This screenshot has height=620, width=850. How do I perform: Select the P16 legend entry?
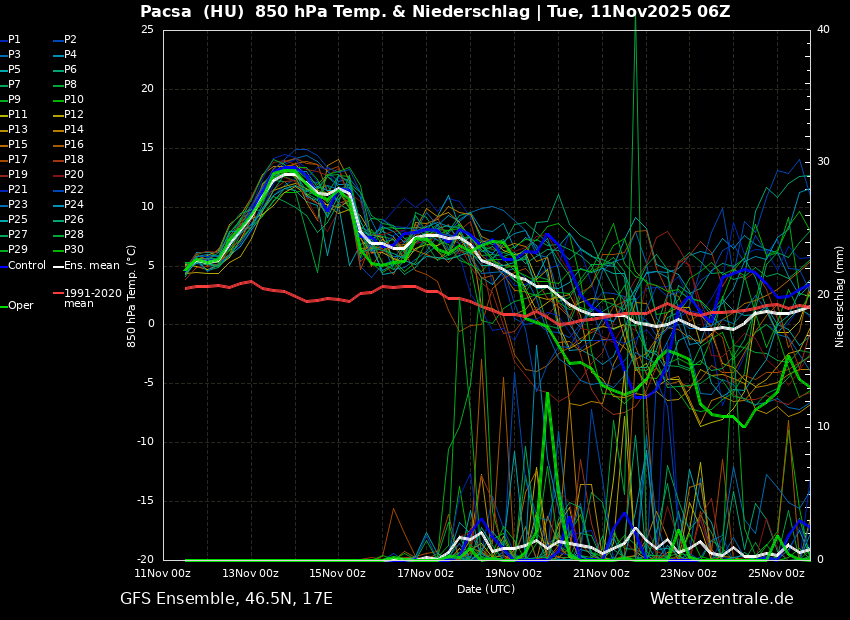73,145
